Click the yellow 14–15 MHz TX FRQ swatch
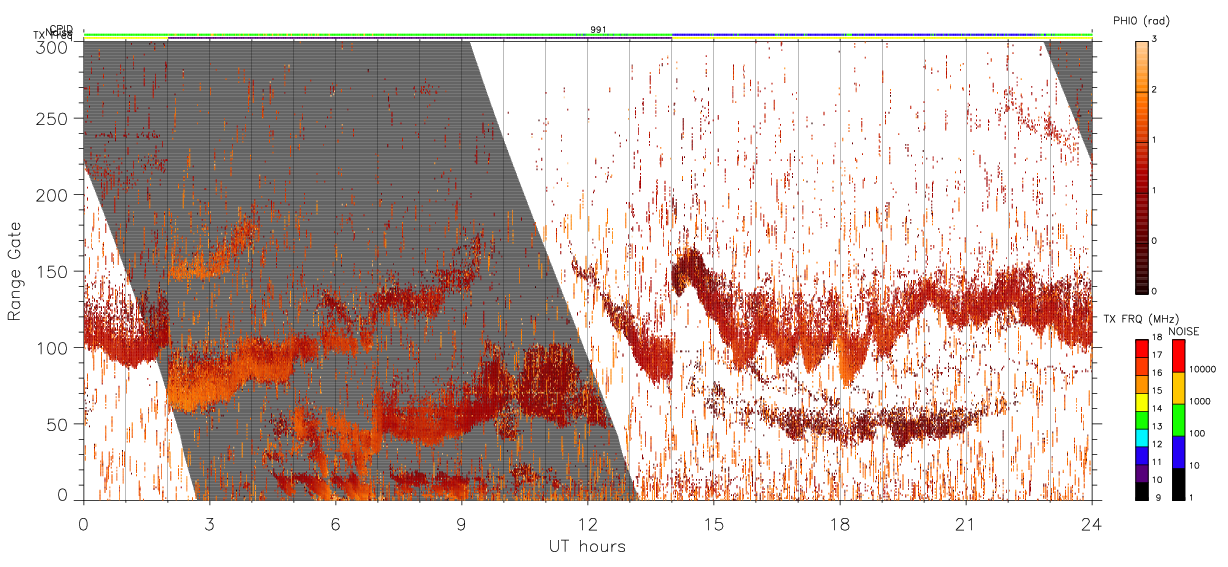 [1142, 402]
